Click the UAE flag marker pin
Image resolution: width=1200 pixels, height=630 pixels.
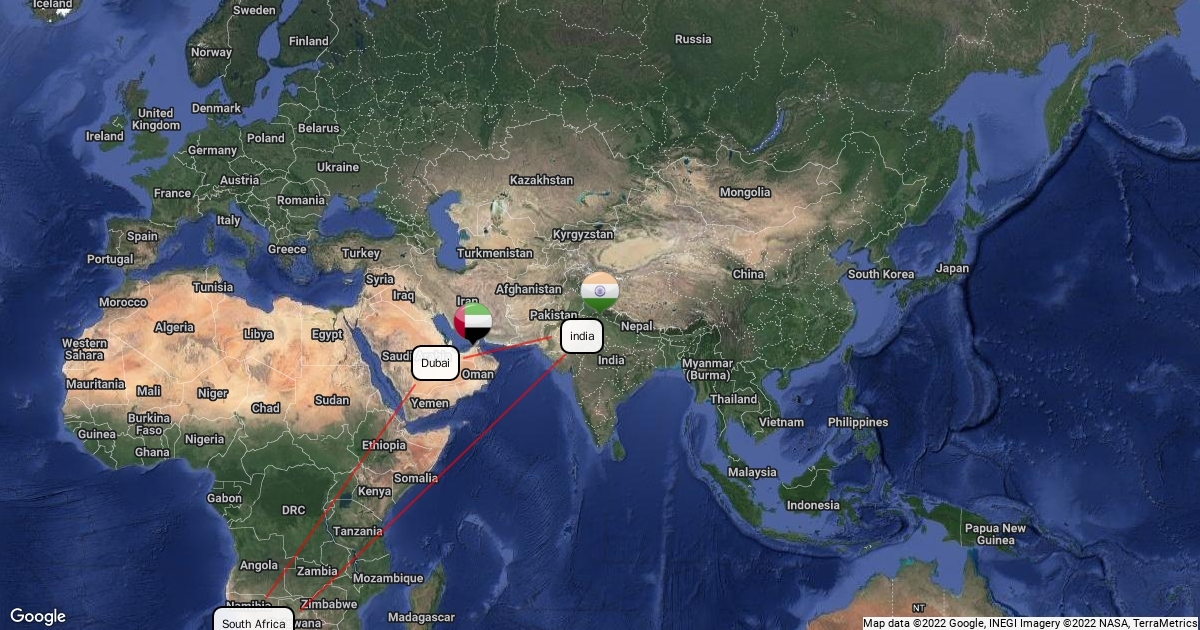click(473, 324)
